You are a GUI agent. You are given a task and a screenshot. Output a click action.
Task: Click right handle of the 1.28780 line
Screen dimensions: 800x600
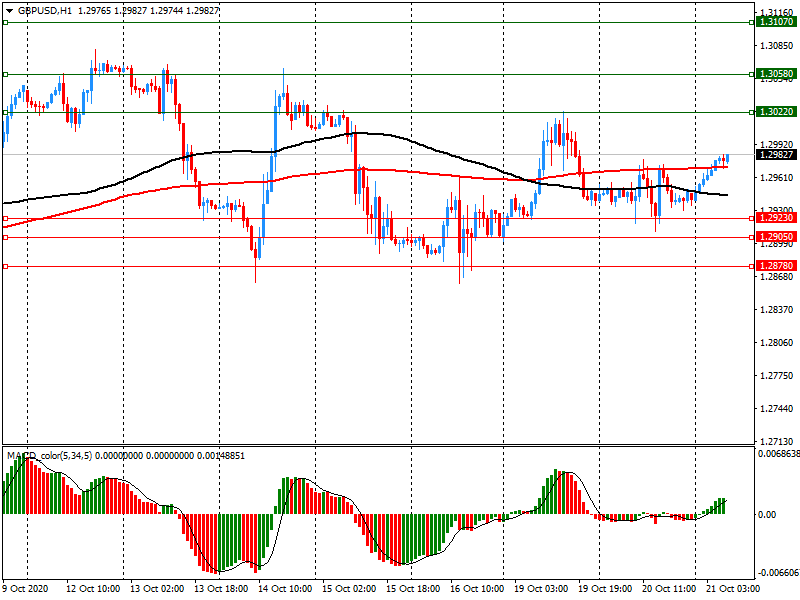pyautogui.click(x=752, y=266)
